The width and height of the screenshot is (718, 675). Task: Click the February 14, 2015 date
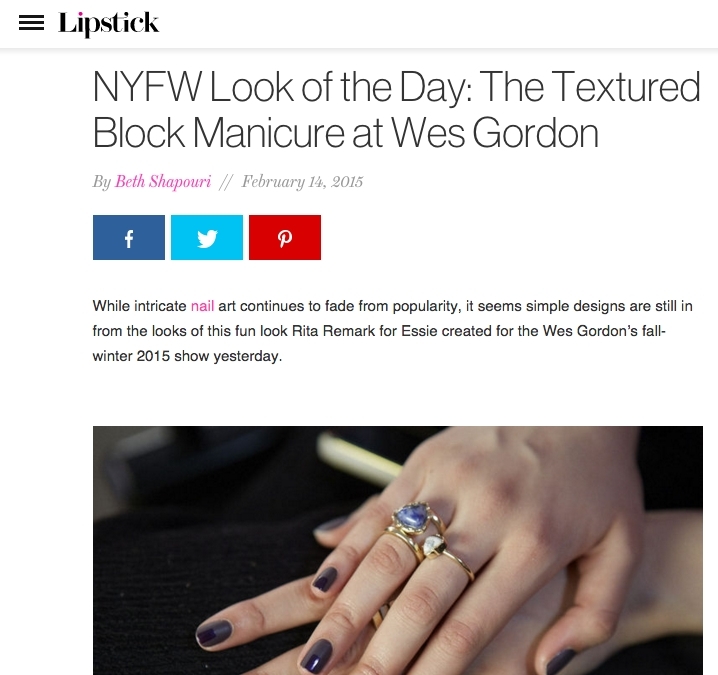[302, 182]
